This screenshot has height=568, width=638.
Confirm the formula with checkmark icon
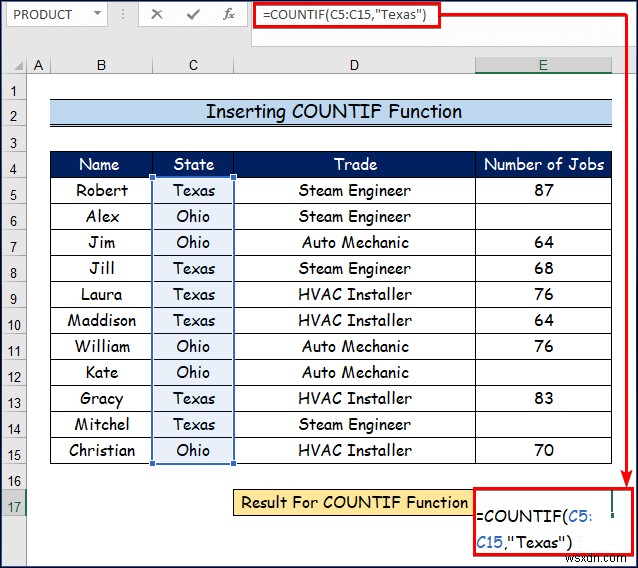pyautogui.click(x=193, y=15)
